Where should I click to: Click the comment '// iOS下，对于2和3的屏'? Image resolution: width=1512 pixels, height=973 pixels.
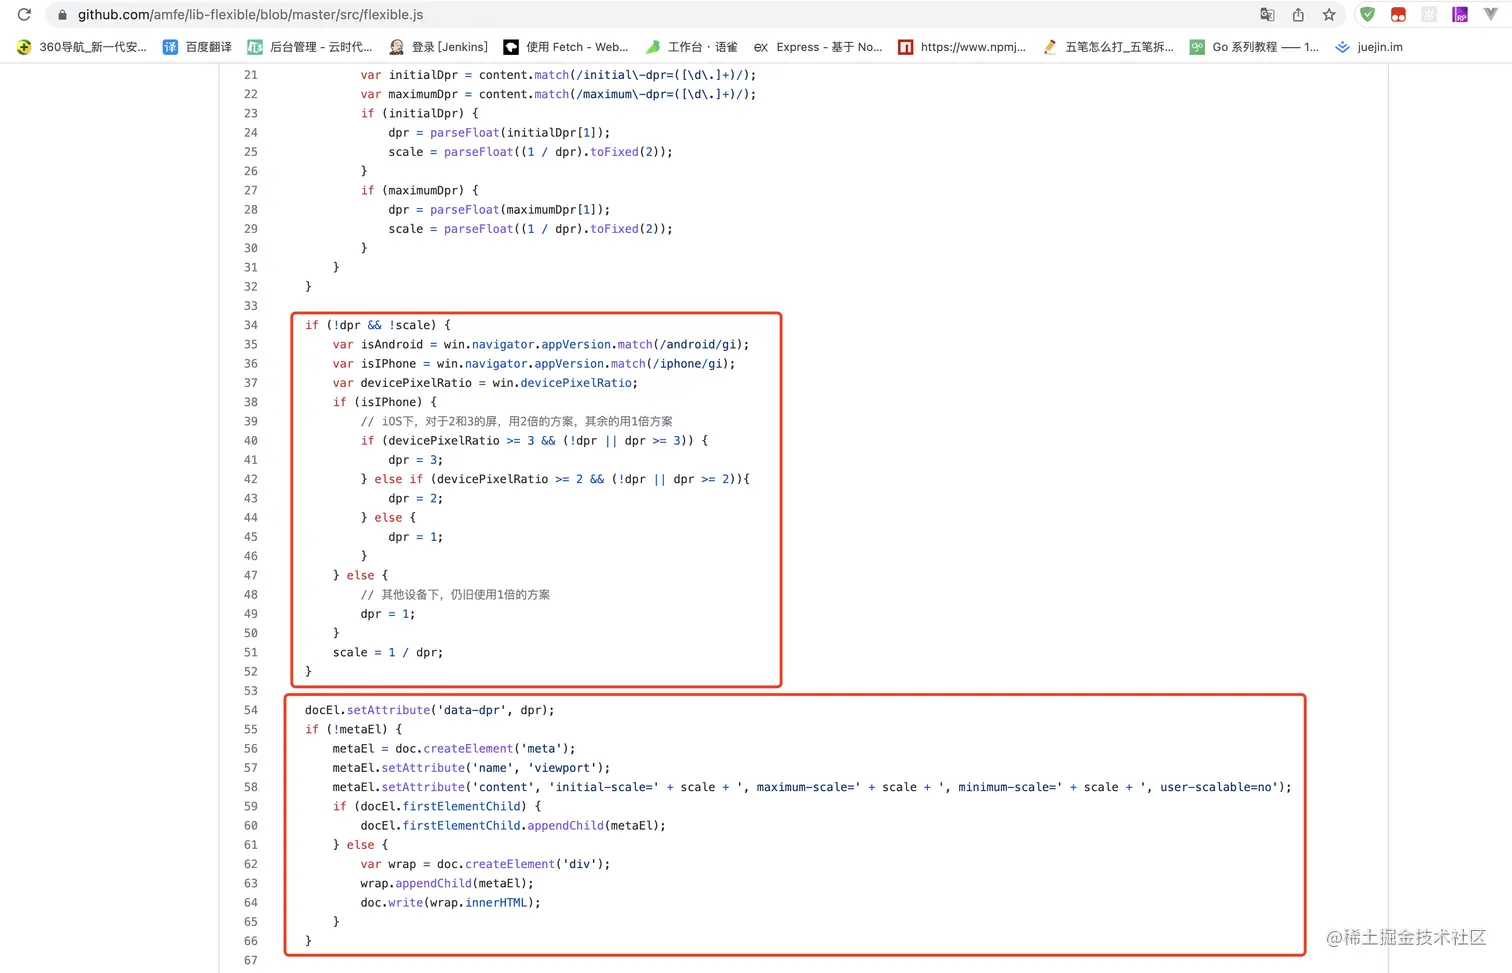(x=517, y=421)
